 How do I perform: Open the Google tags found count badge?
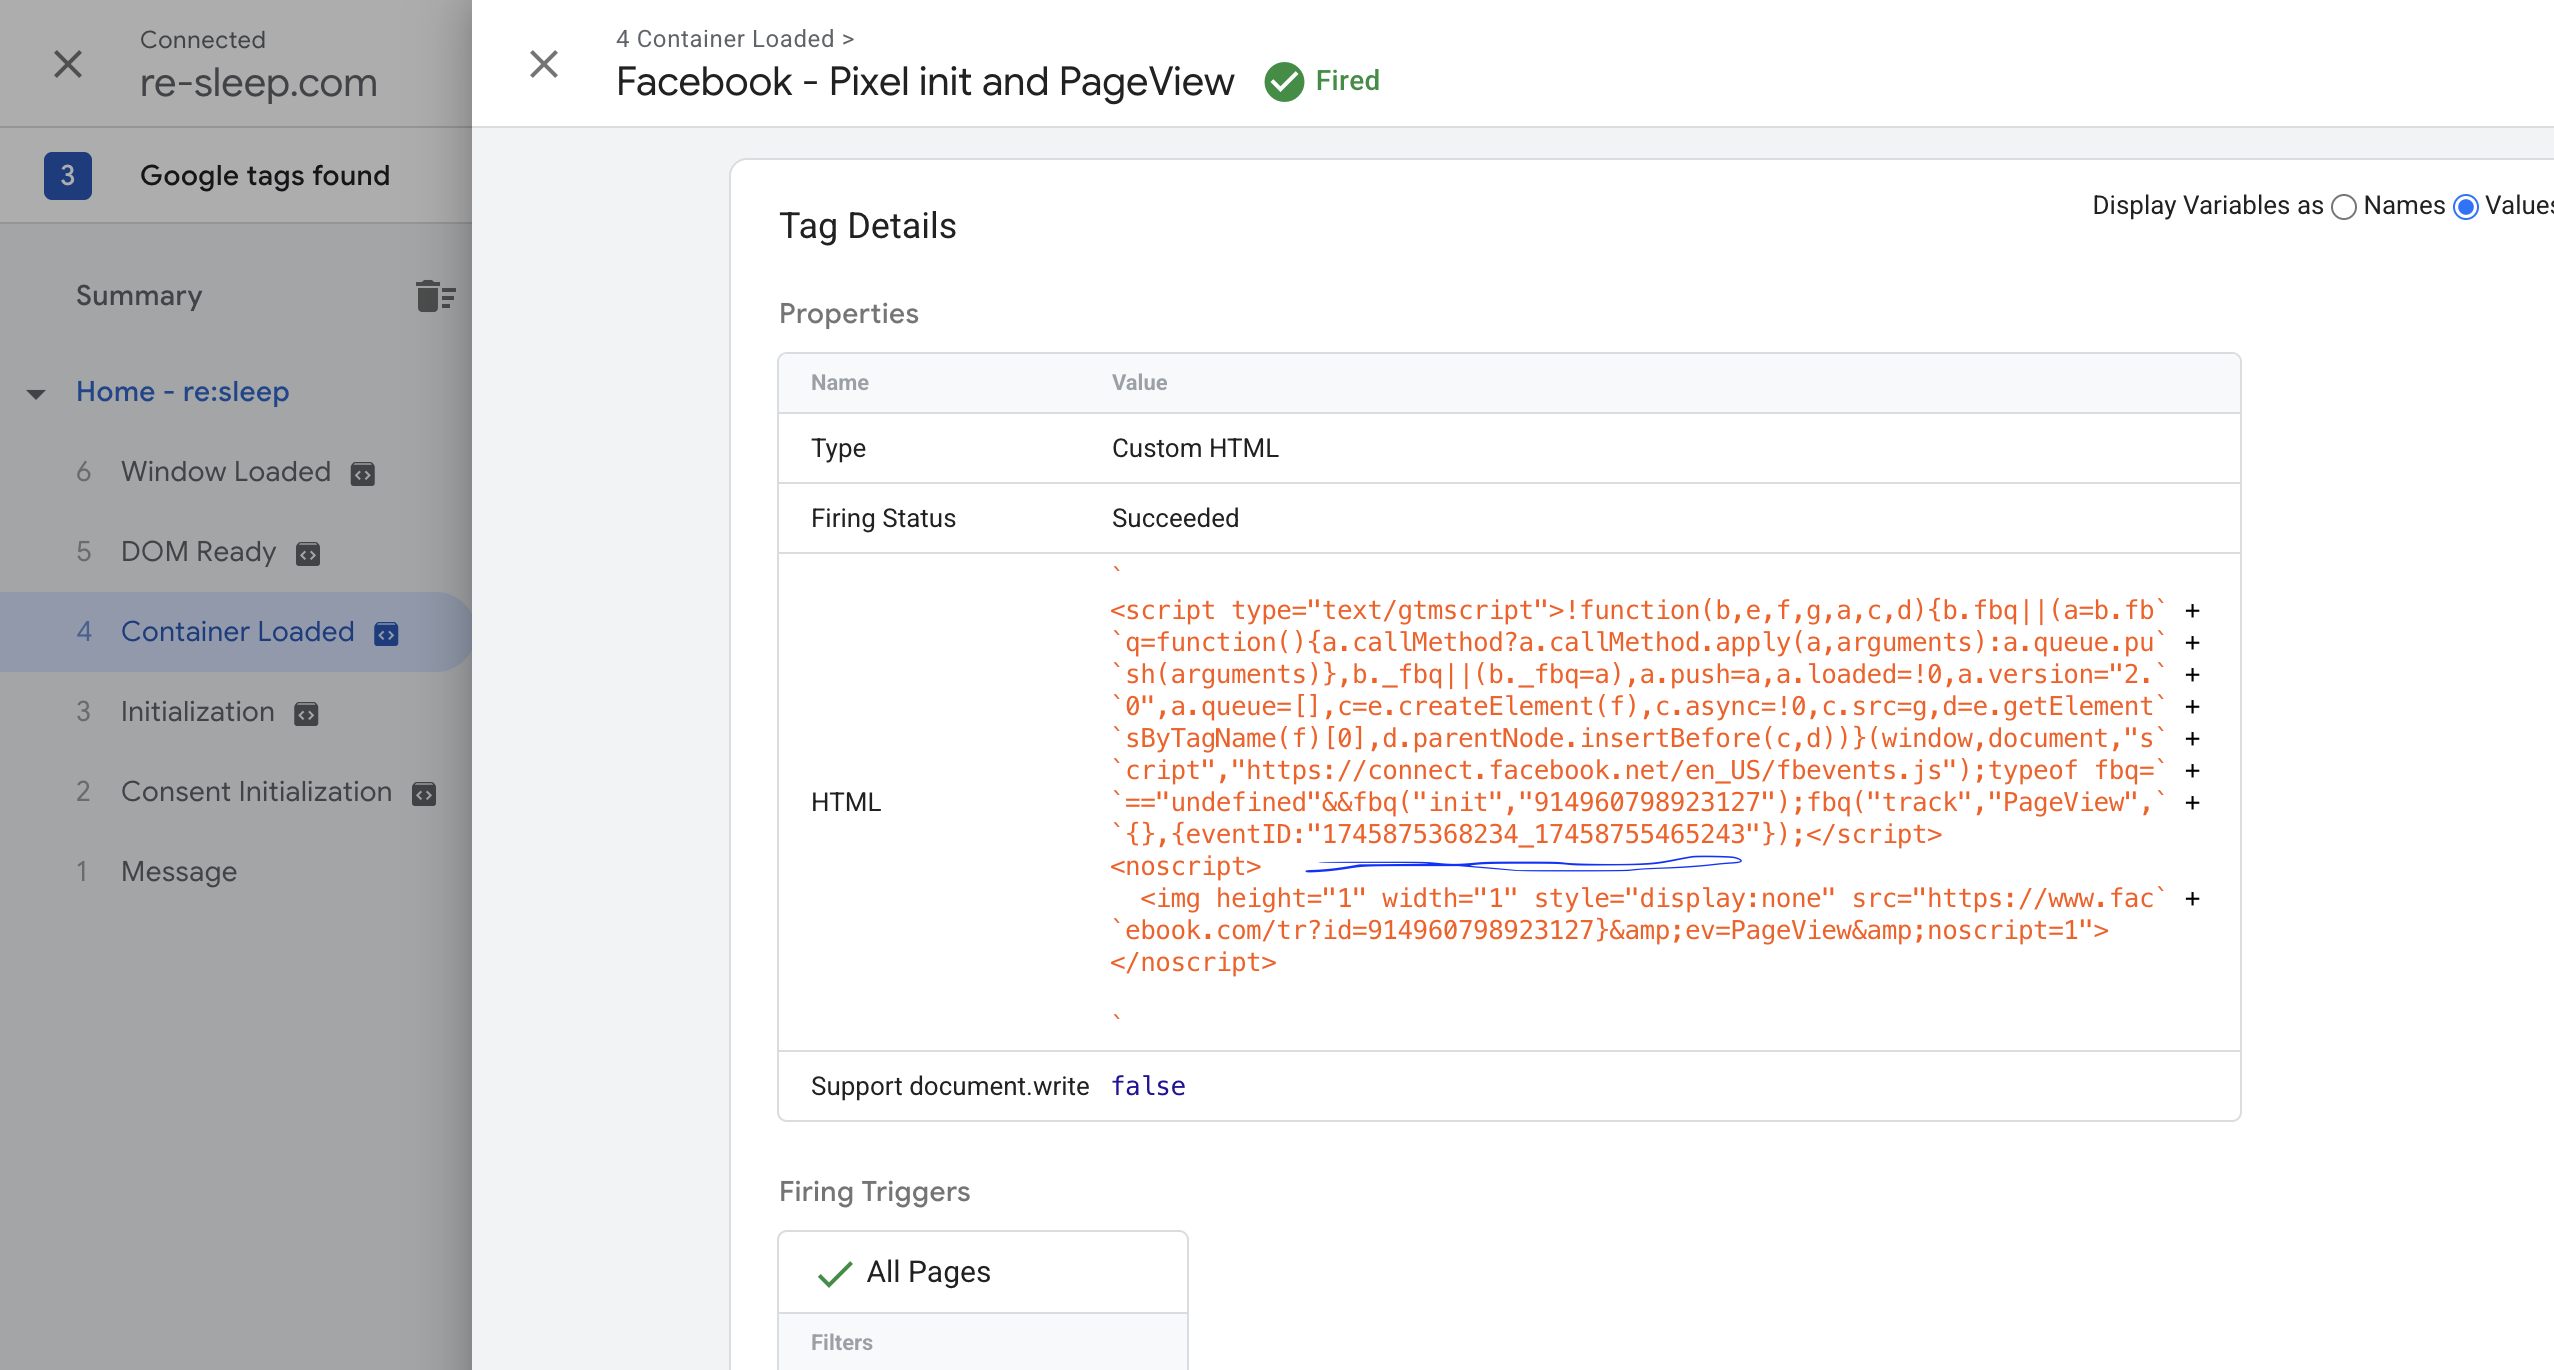point(68,176)
